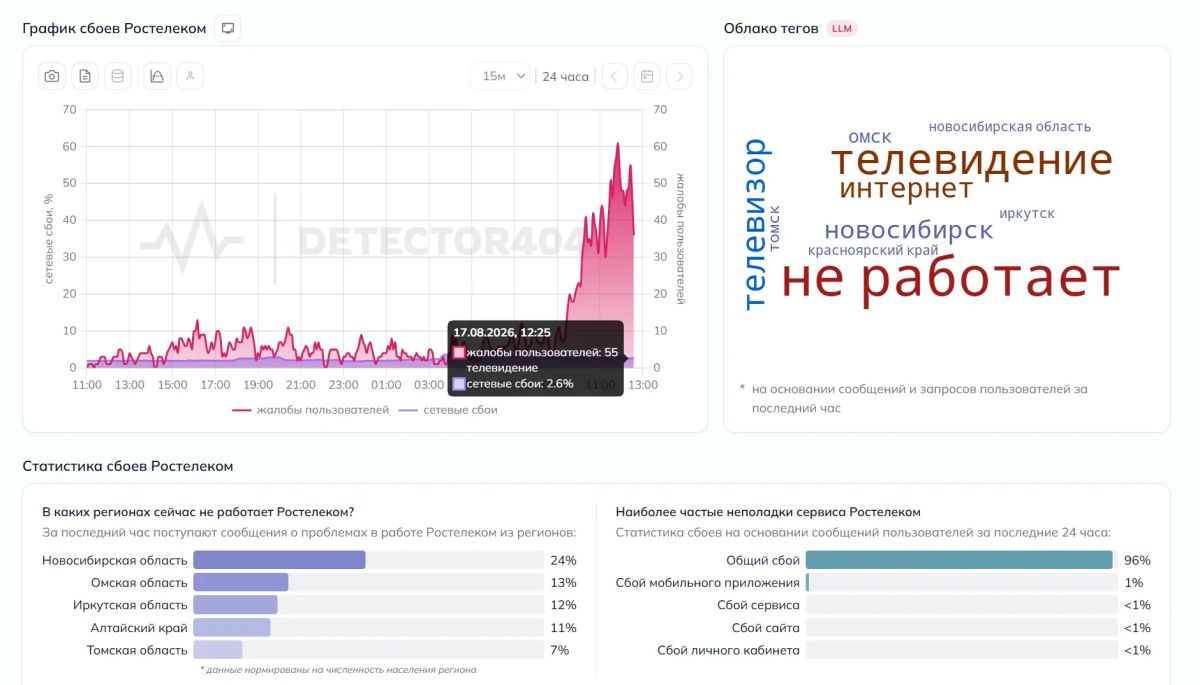Screen dimensions: 1200x685
Task: Click the monitor icon beside chart title
Action: point(228,28)
